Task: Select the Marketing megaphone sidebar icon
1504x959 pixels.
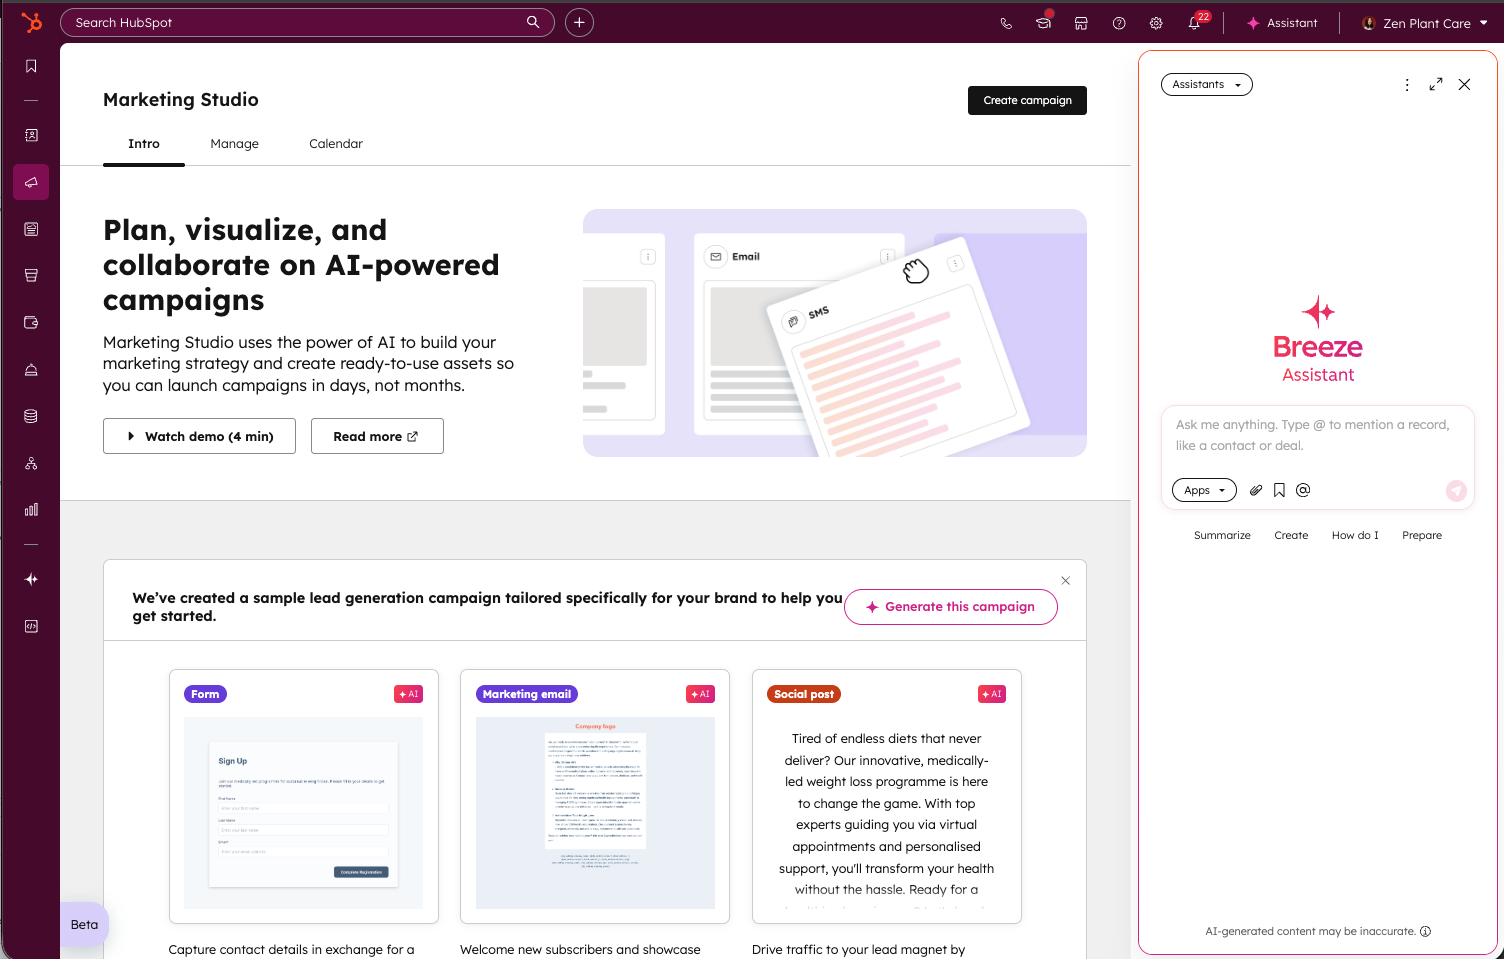Action: (x=31, y=182)
